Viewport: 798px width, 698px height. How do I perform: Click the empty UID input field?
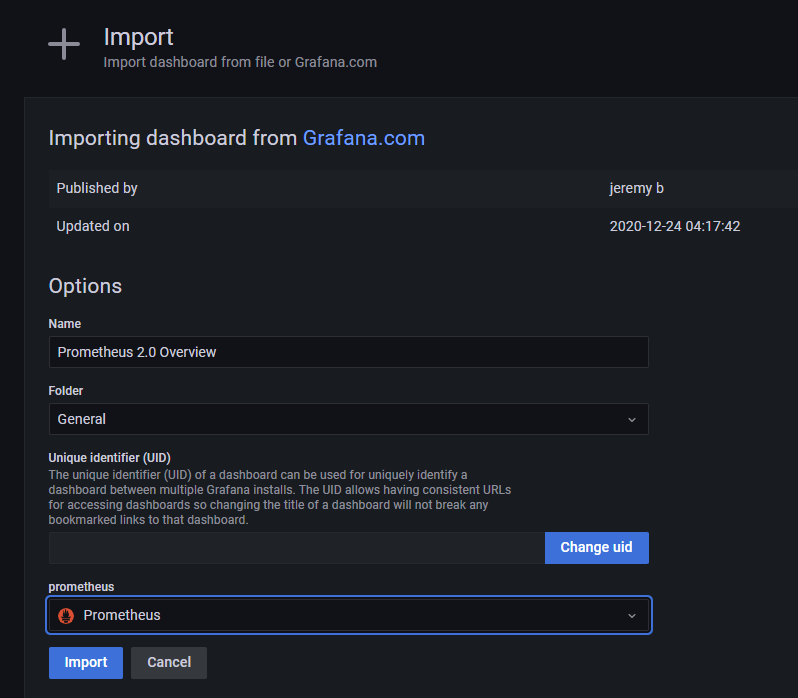click(297, 548)
